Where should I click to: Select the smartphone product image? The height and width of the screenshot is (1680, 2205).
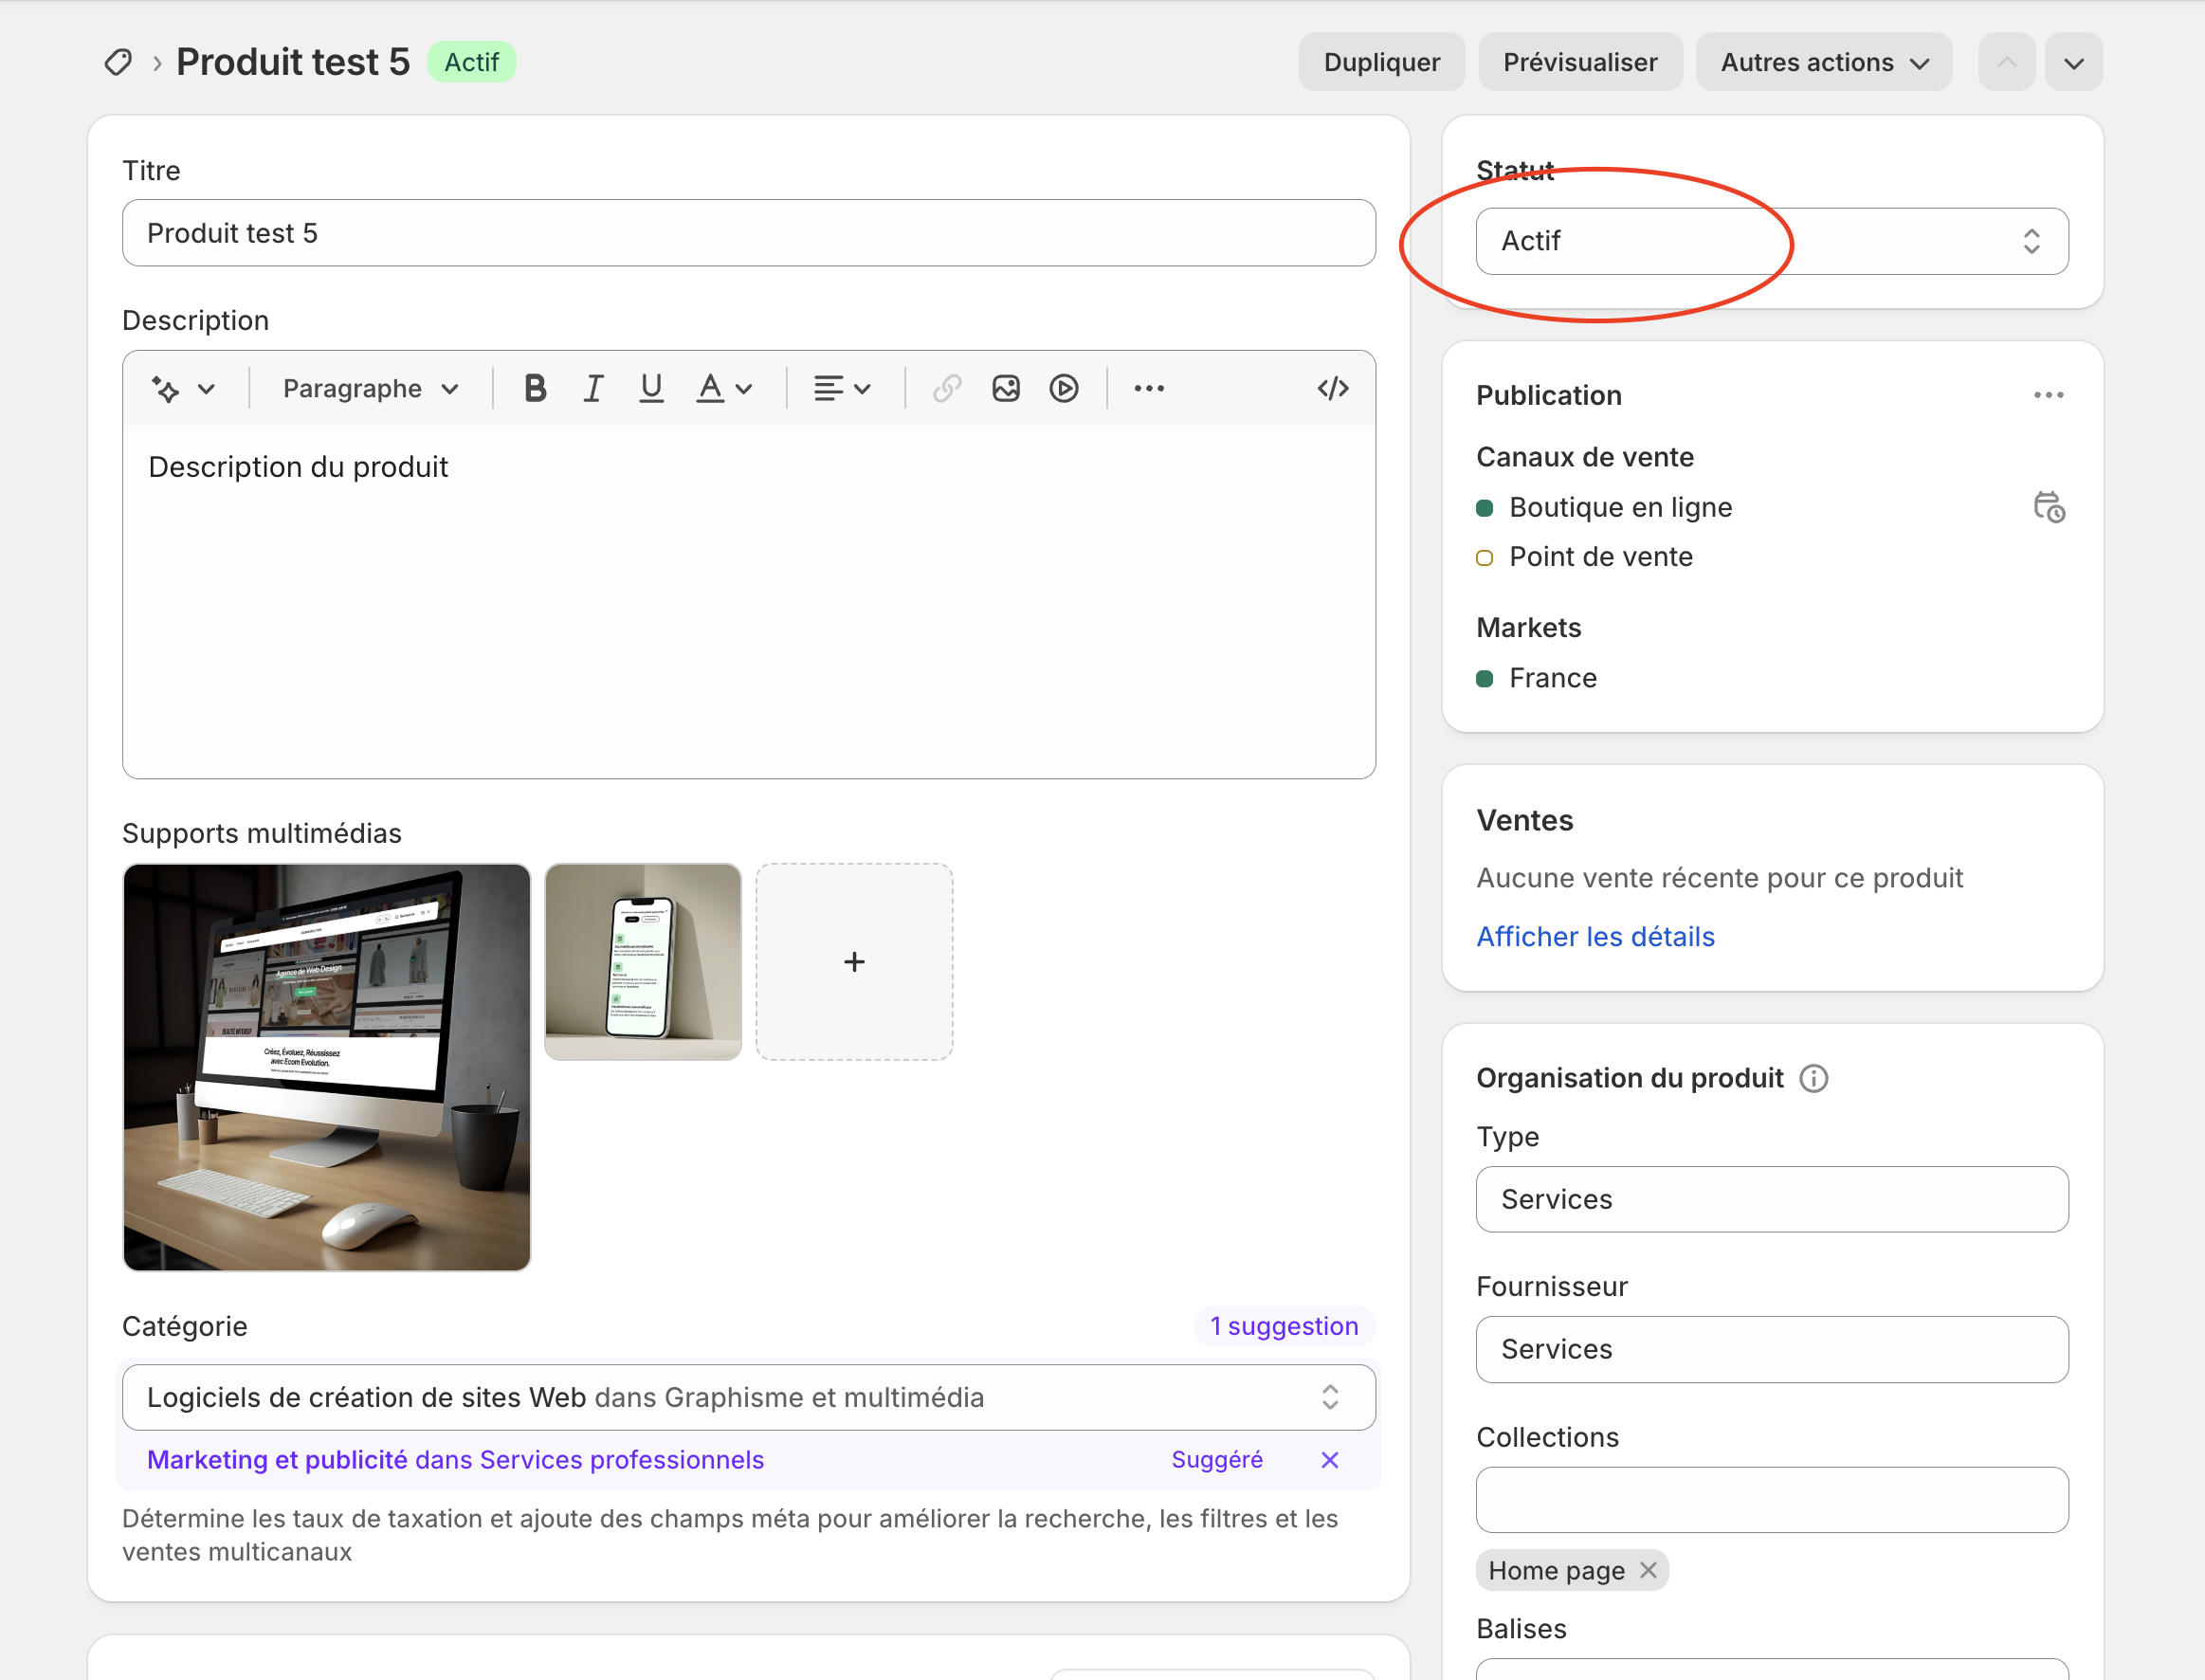(x=642, y=962)
